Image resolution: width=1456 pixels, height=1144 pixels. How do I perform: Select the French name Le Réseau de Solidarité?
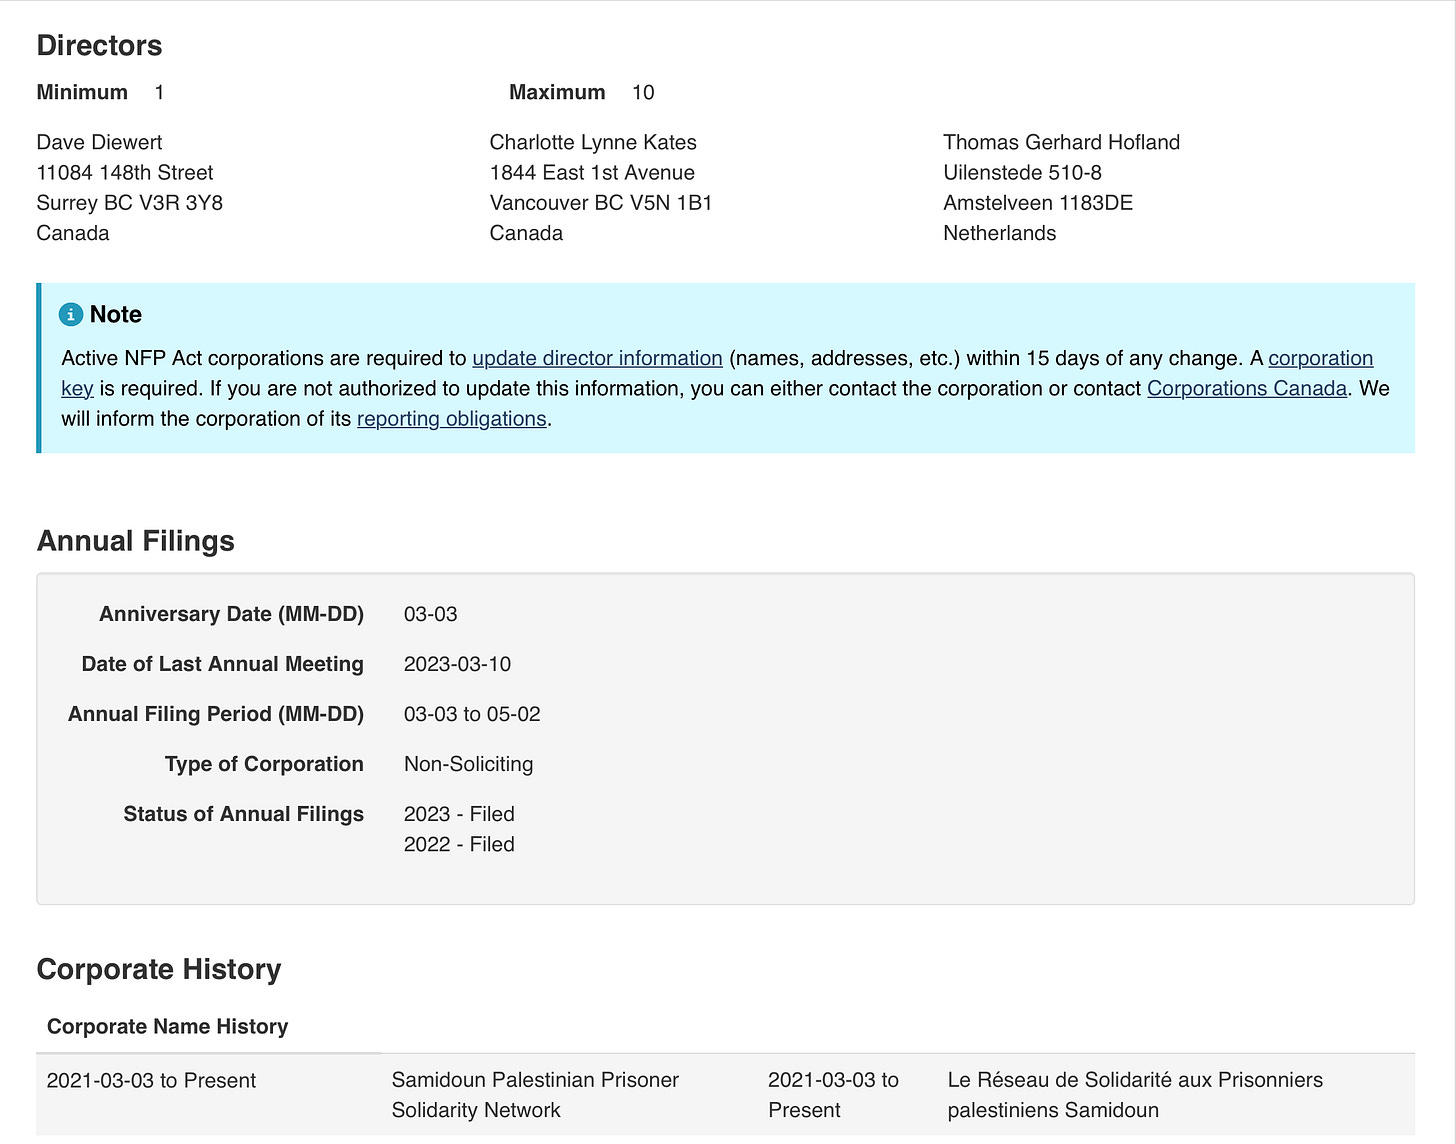click(x=1135, y=1095)
